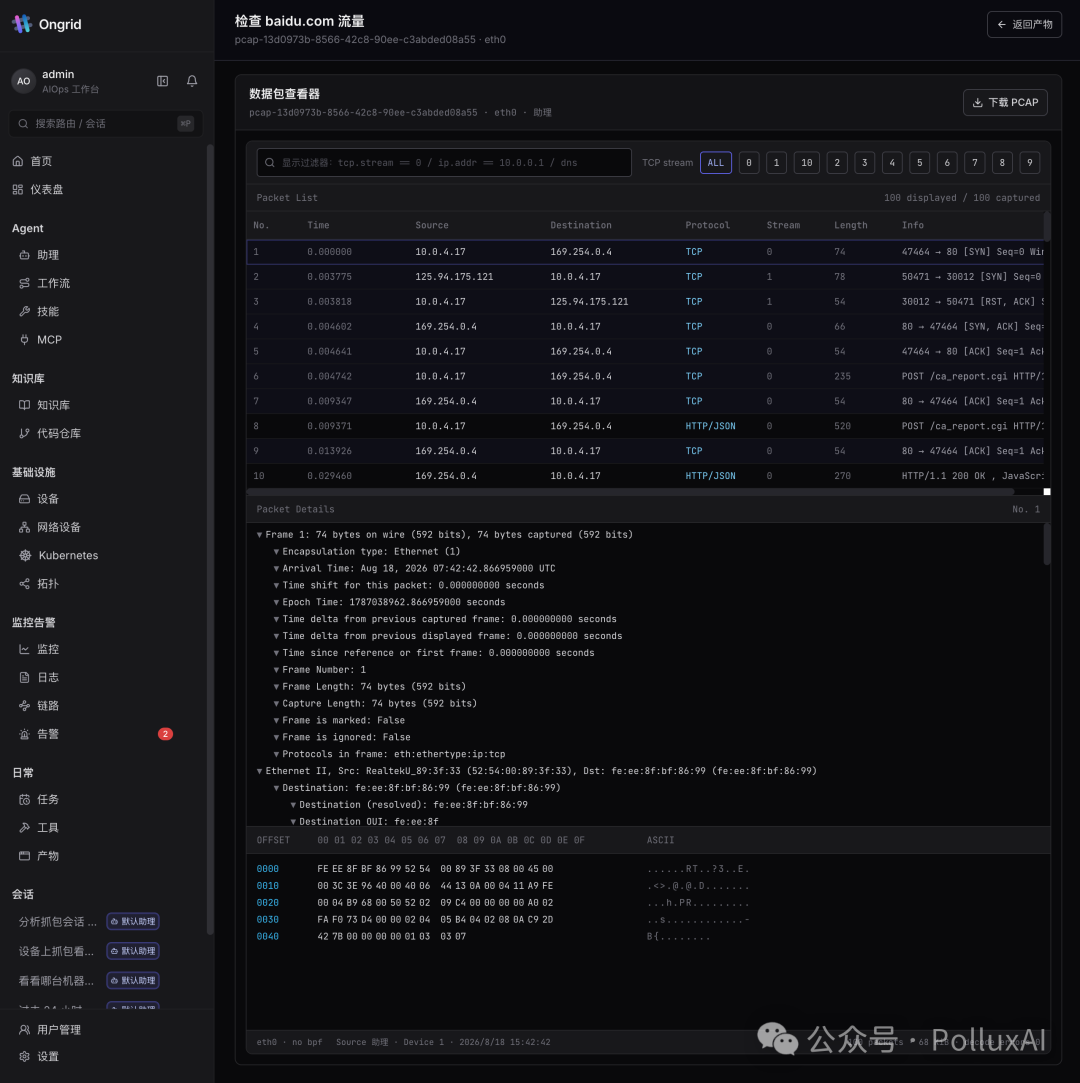The width and height of the screenshot is (1080, 1083).
Task: Toggle the Arrival Time row triangle
Action: click(276, 568)
